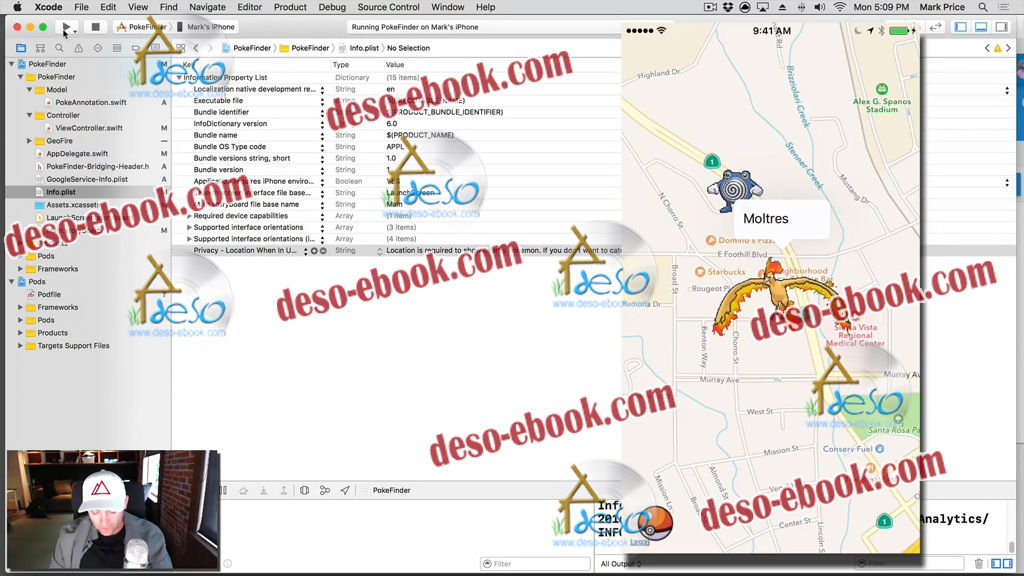The height and width of the screenshot is (576, 1024).
Task: Click the trash icon to clear console
Action: tap(979, 564)
